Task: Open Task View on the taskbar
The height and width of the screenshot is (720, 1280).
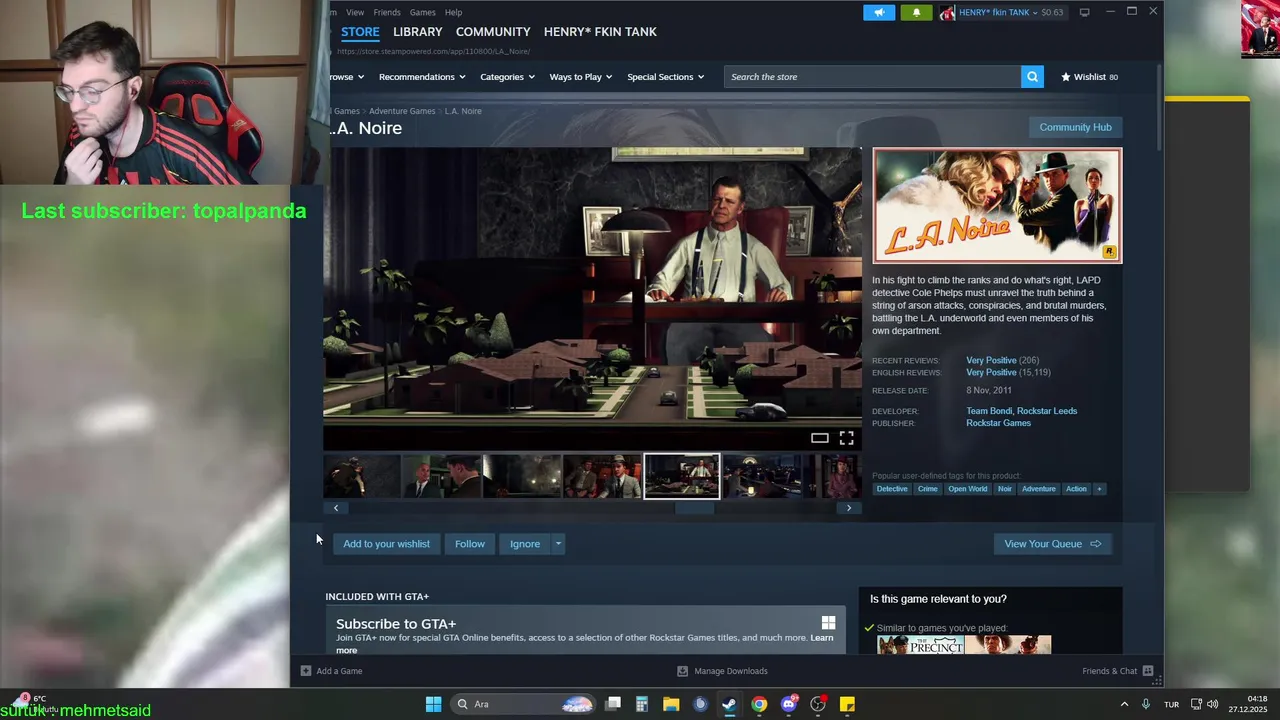Action: click(x=613, y=704)
